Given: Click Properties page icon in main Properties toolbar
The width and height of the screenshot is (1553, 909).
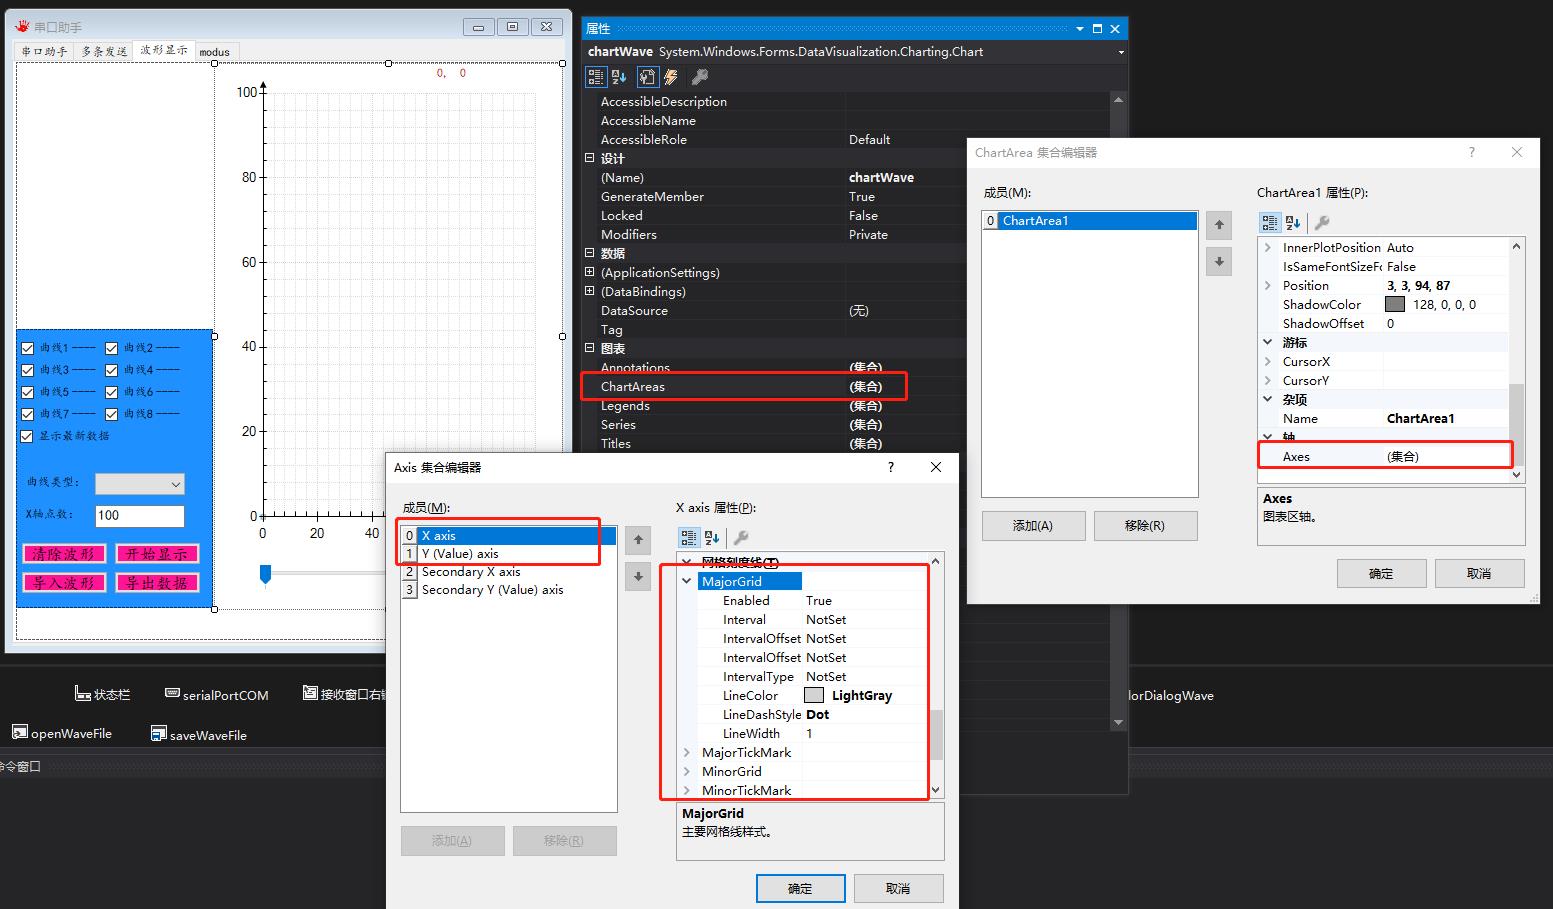Looking at the screenshot, I should pos(647,77).
